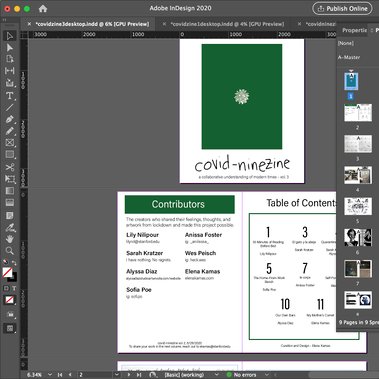
Task: Switch to covidzine3desktop.indd tab
Action: [x=92, y=24]
